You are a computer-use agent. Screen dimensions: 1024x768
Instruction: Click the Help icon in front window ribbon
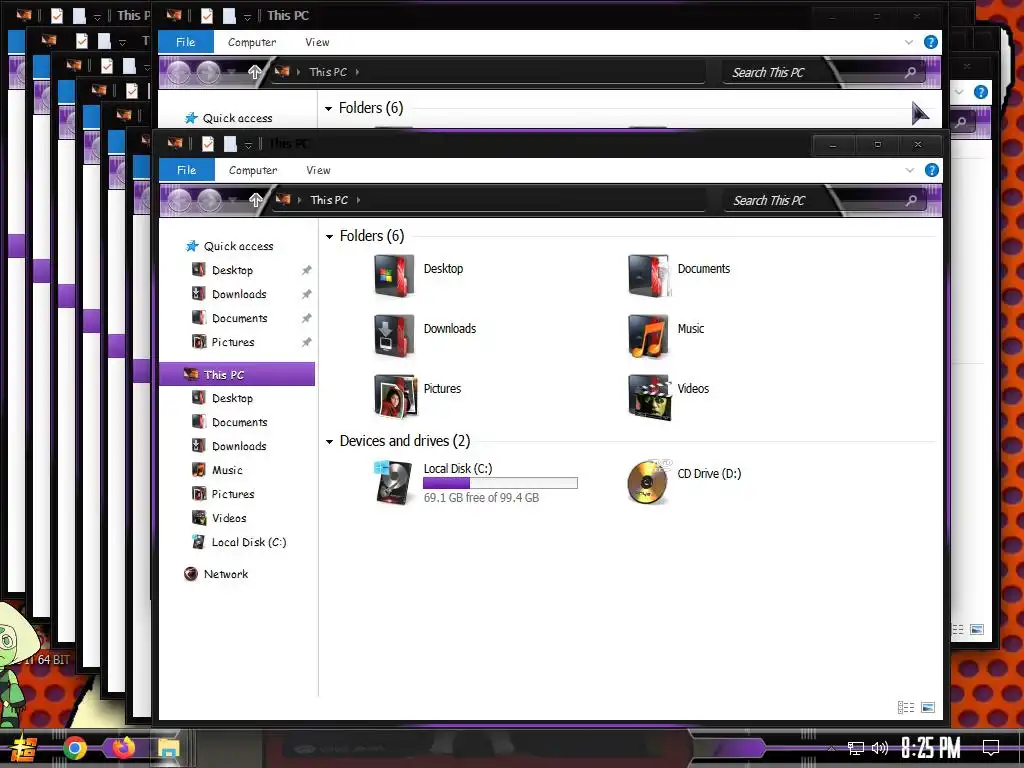(x=932, y=170)
